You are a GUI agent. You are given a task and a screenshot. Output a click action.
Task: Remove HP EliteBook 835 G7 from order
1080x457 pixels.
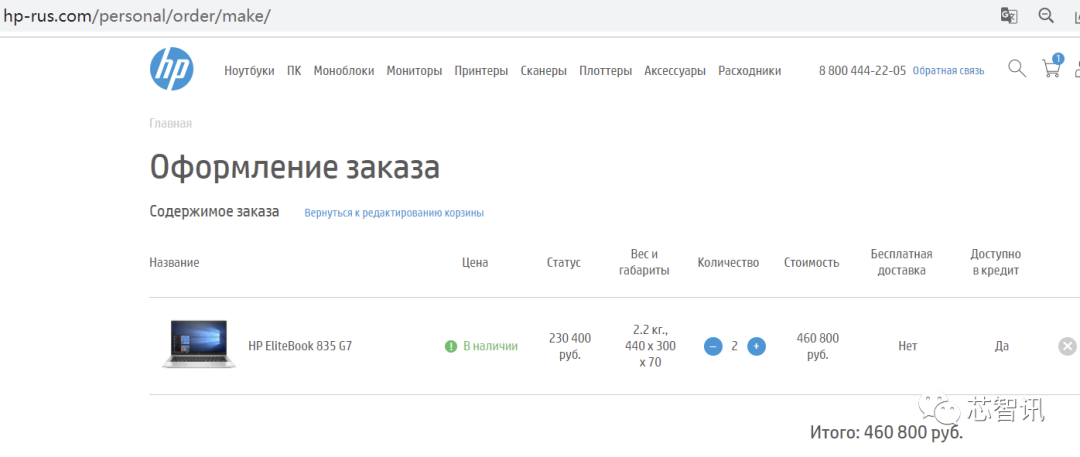tap(1068, 346)
